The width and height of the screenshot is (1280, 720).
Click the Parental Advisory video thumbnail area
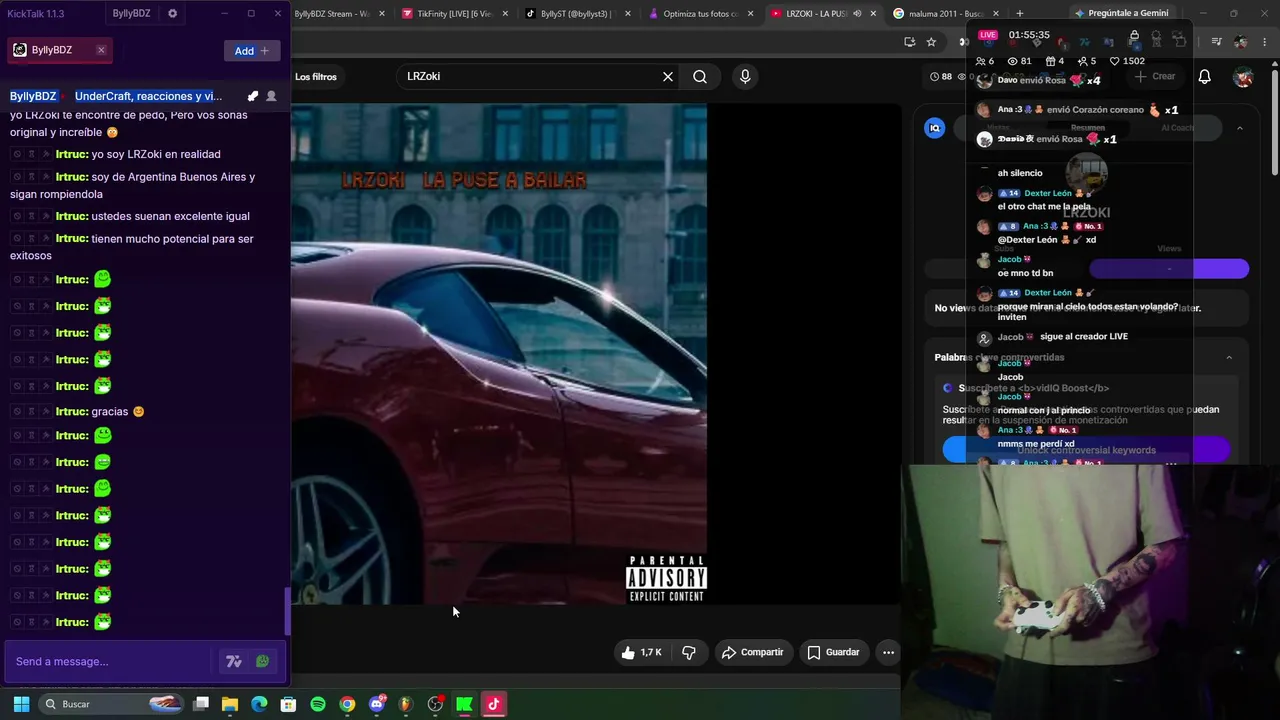pos(666,578)
